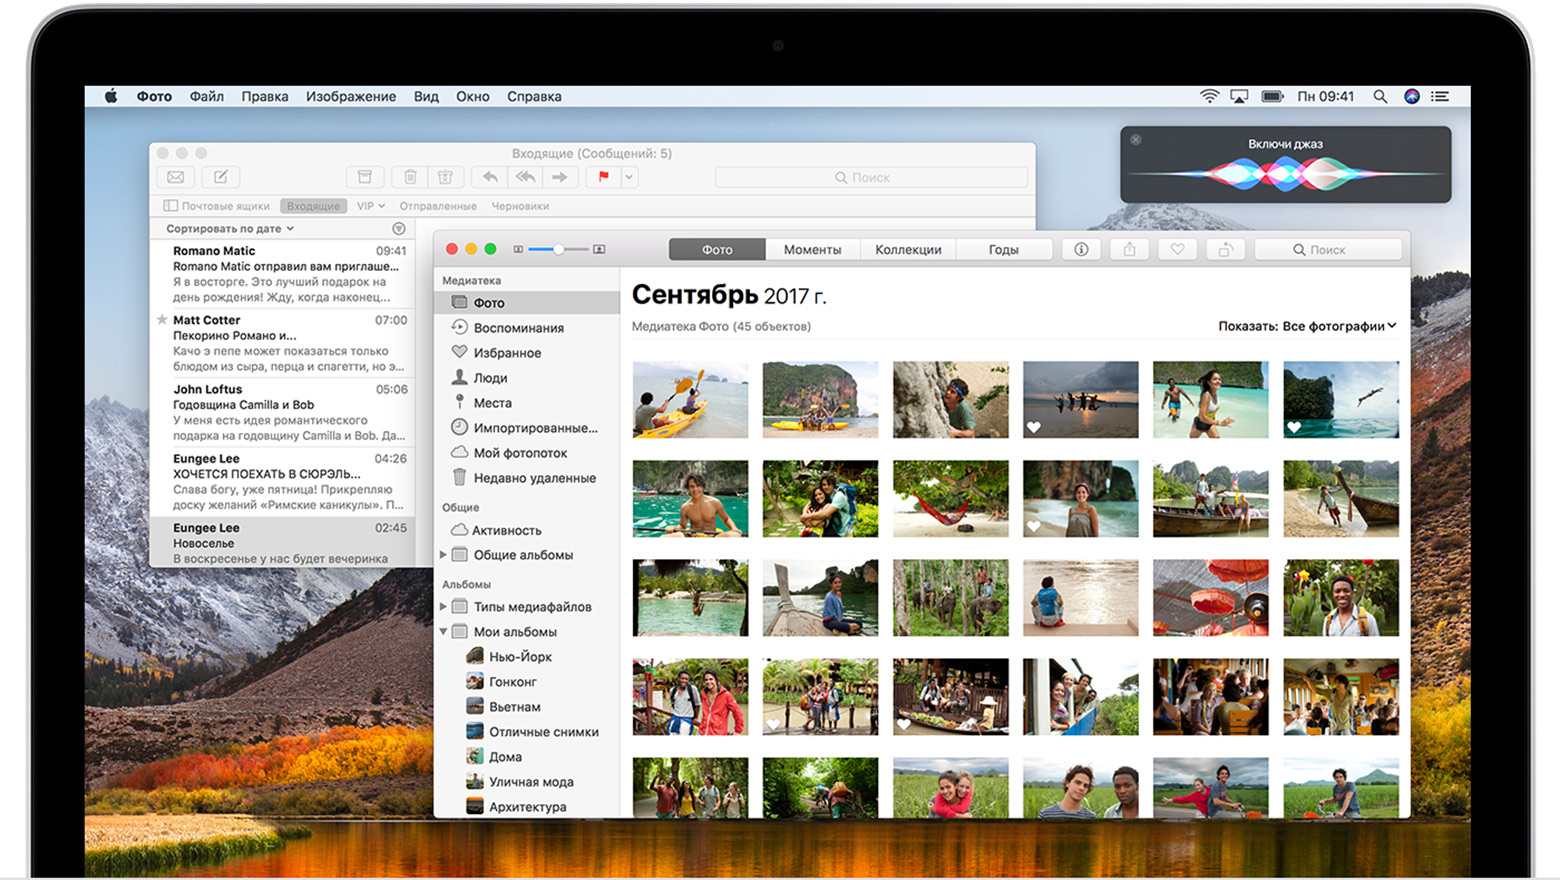Screen dimensions: 1560x880
Task: Adjust the thumbnail zoom slider
Action: tap(558, 249)
